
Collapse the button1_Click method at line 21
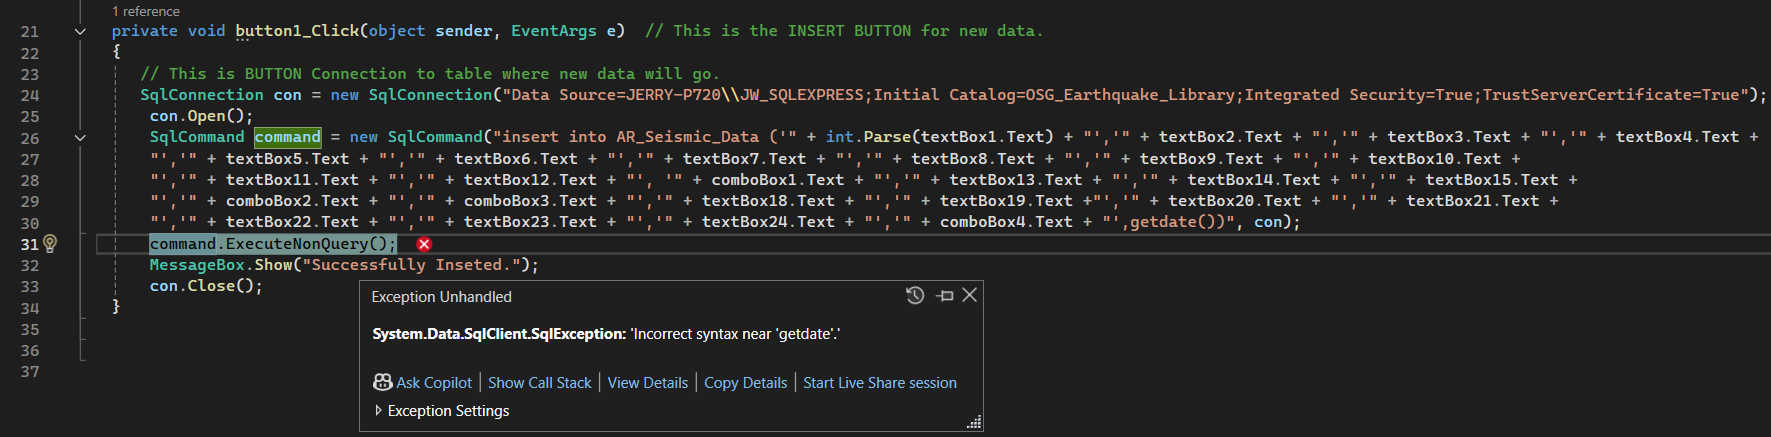tap(80, 31)
